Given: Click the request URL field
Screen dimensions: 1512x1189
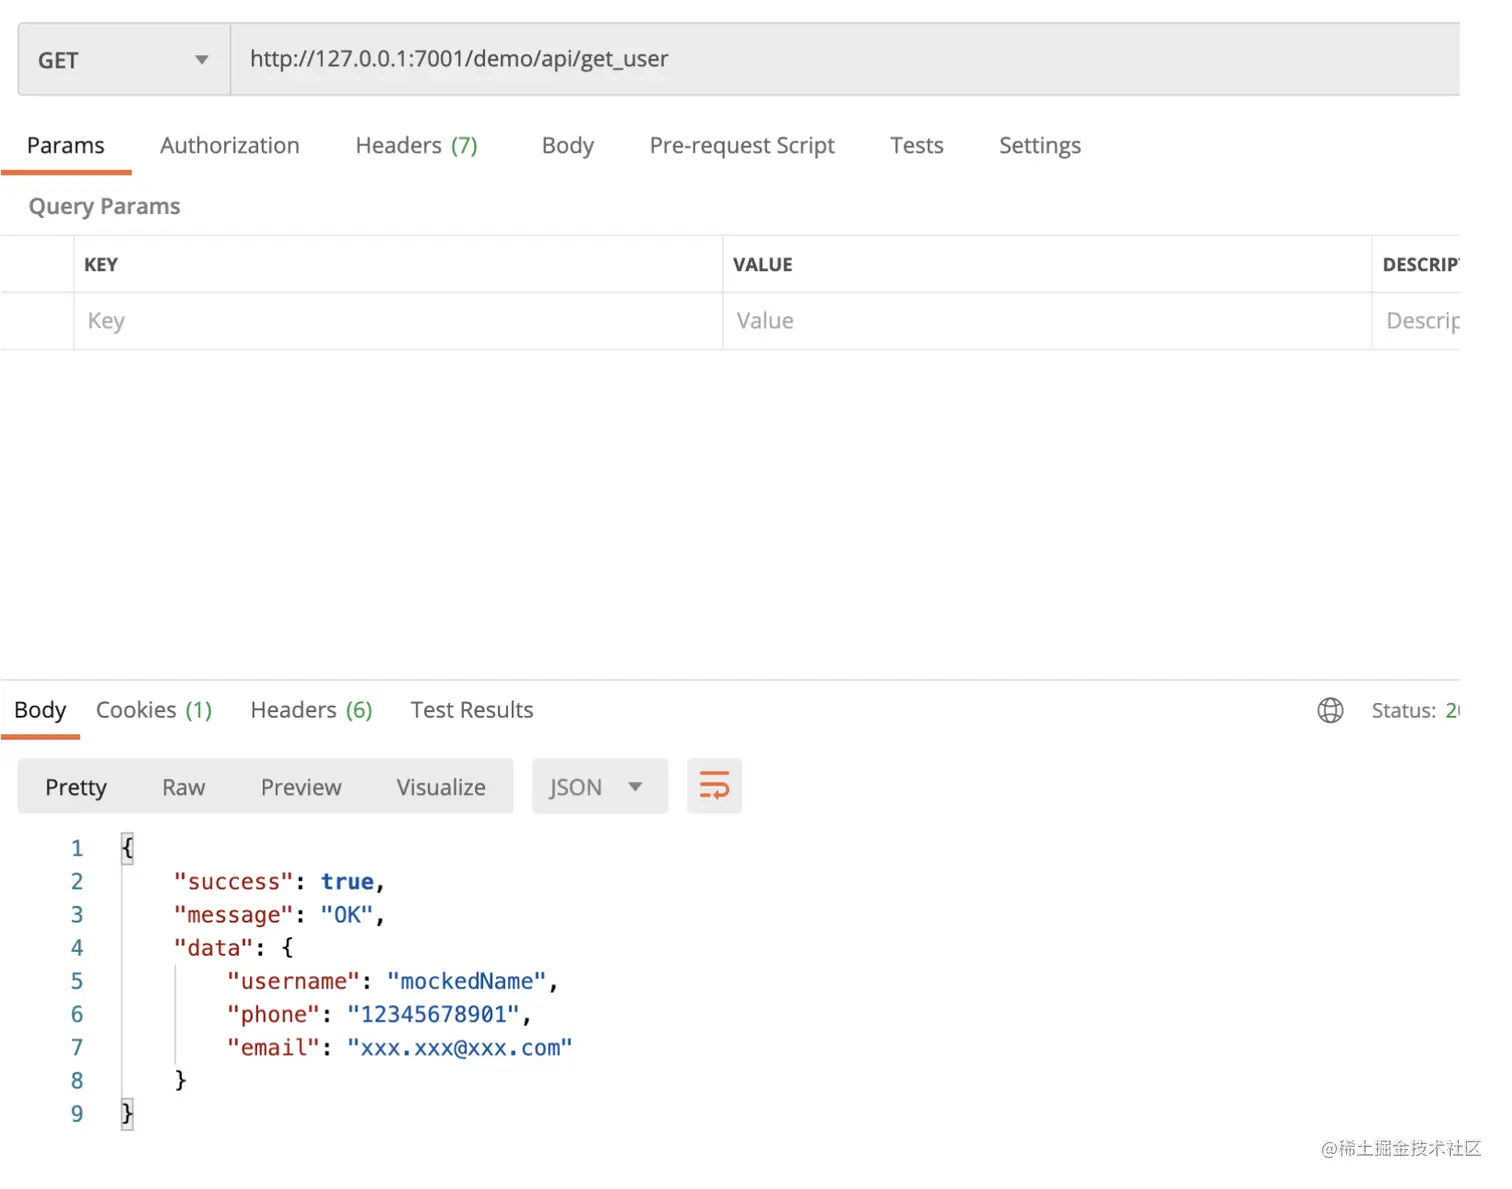Looking at the screenshot, I should tap(845, 60).
